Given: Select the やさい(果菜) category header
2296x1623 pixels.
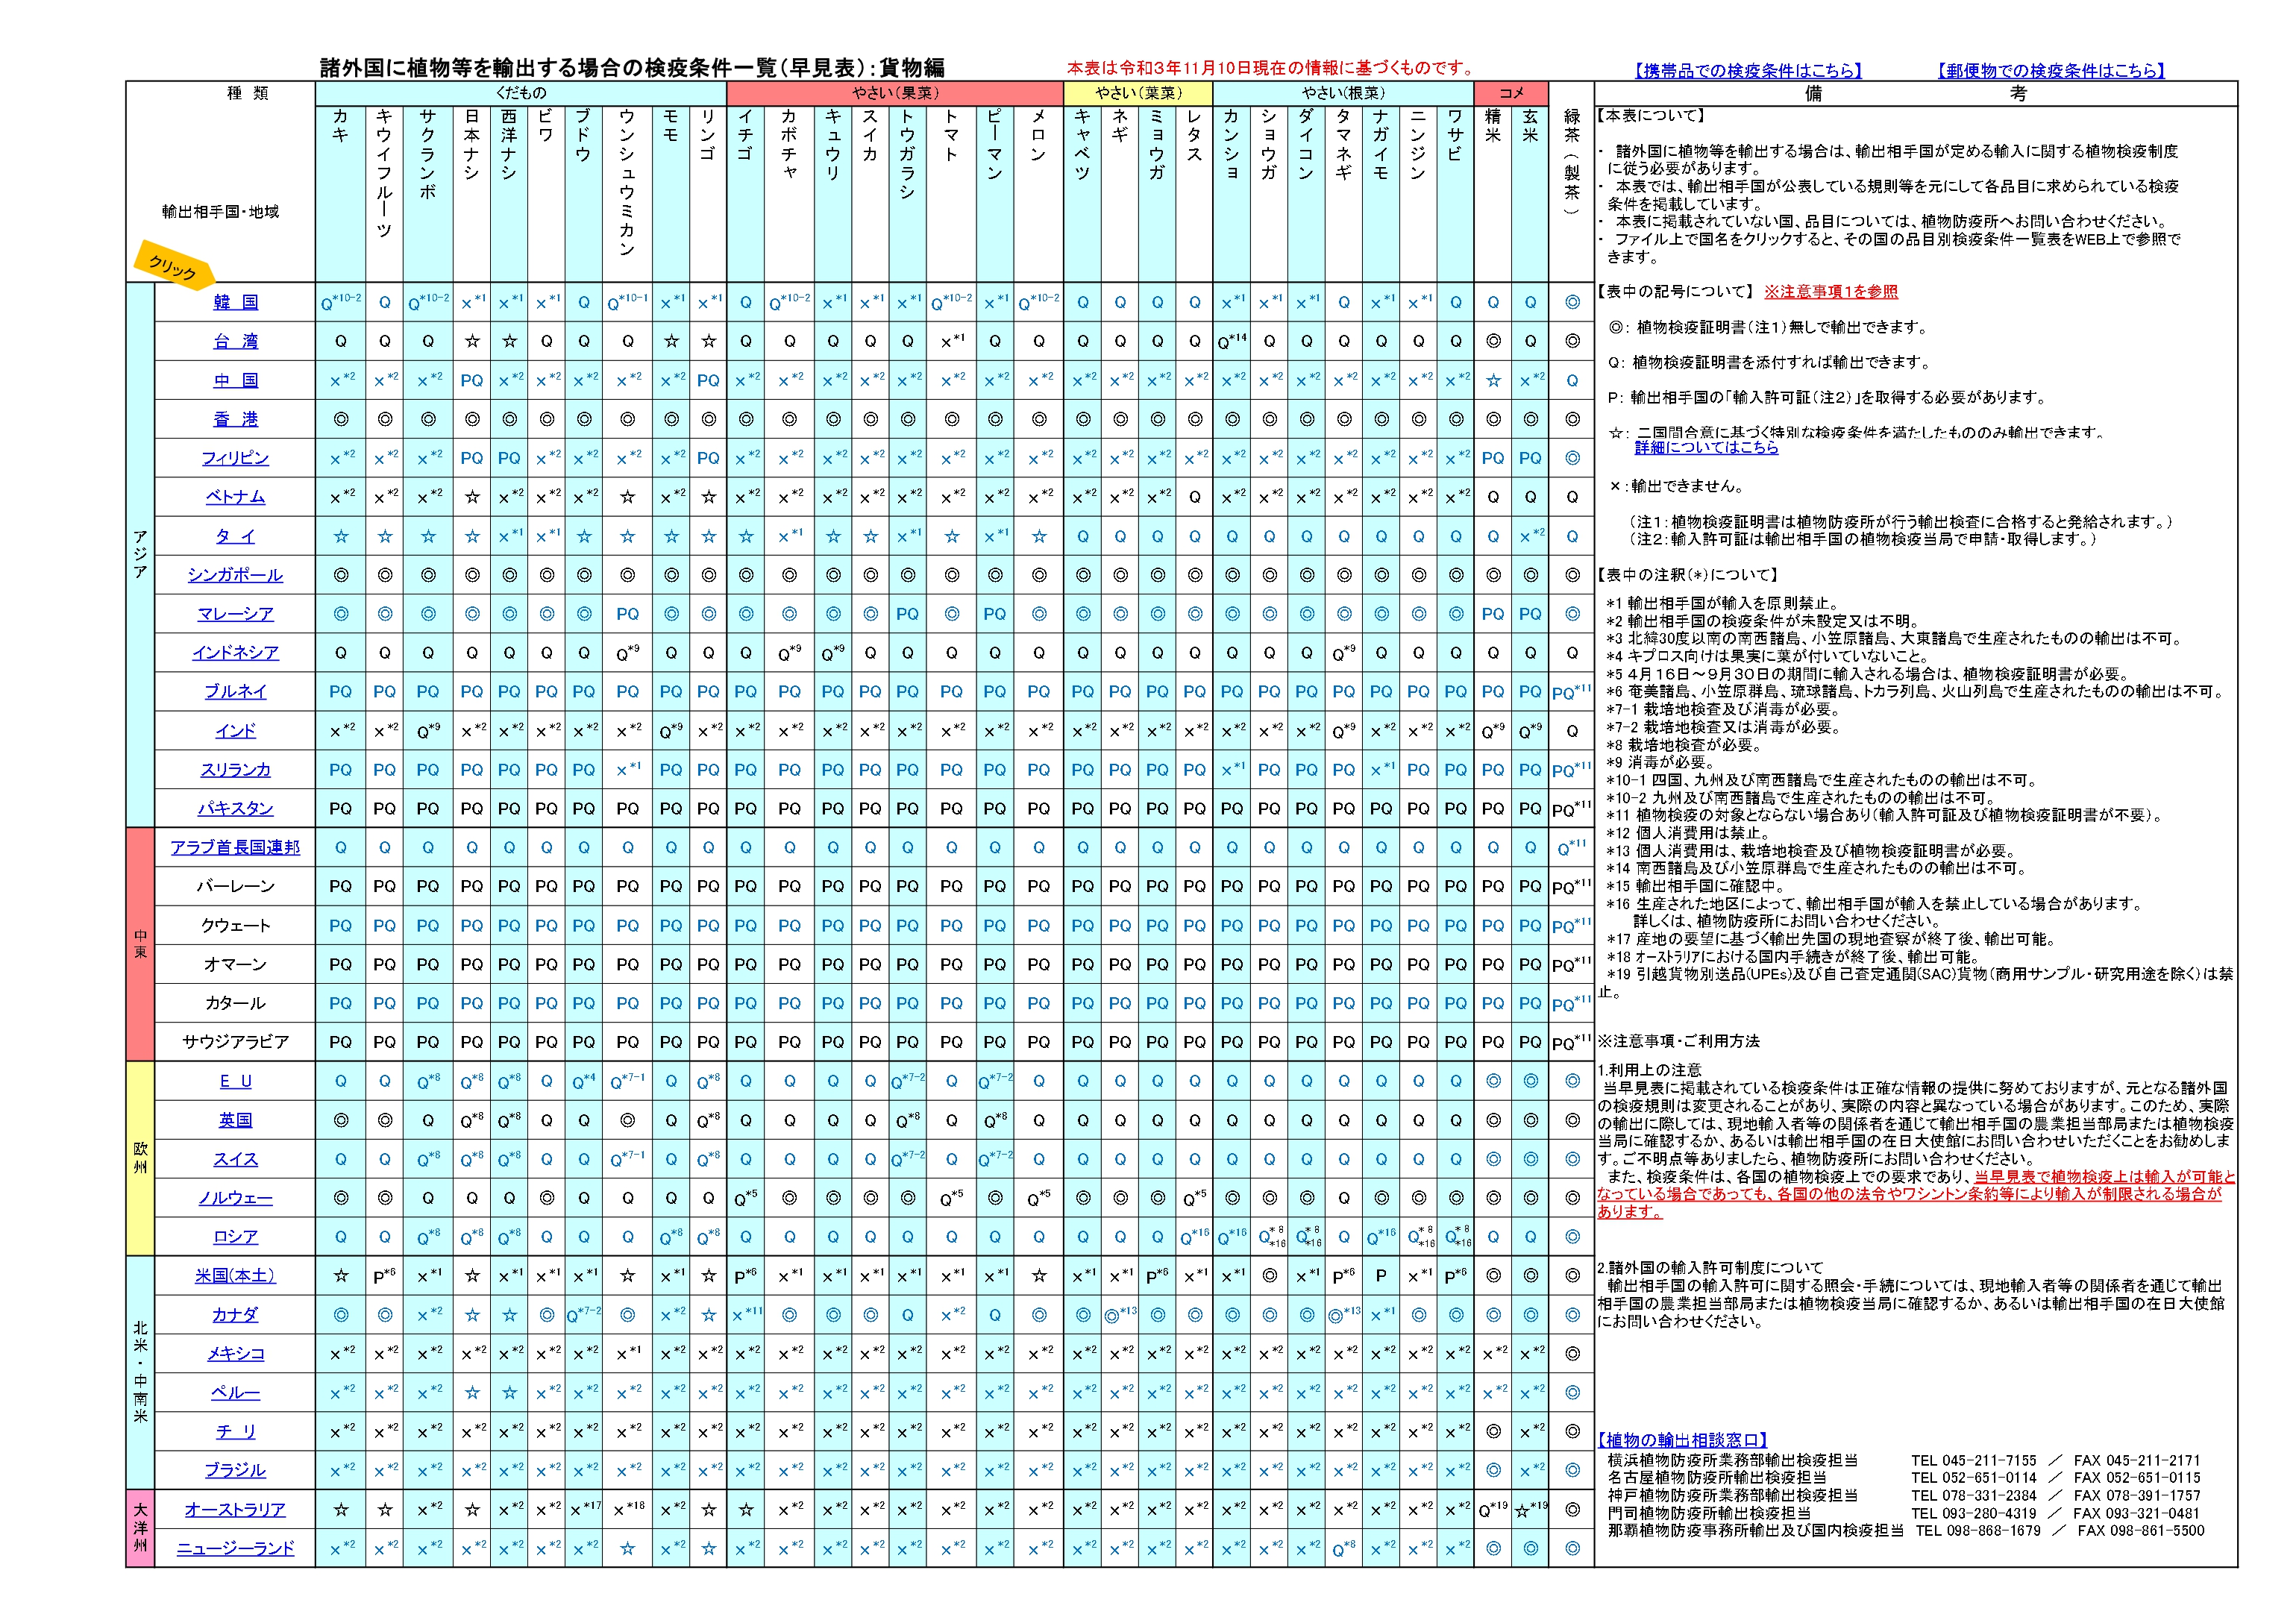Looking at the screenshot, I should point(895,93).
